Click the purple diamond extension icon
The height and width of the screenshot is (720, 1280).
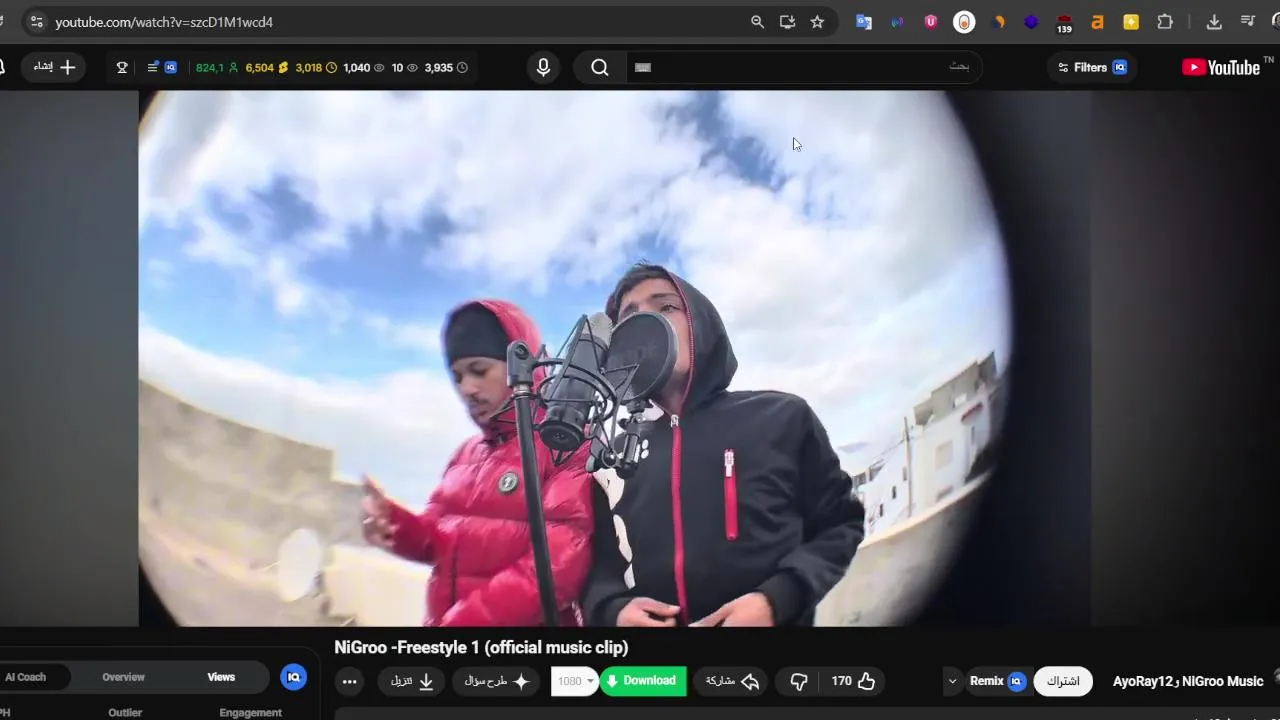click(x=1031, y=22)
